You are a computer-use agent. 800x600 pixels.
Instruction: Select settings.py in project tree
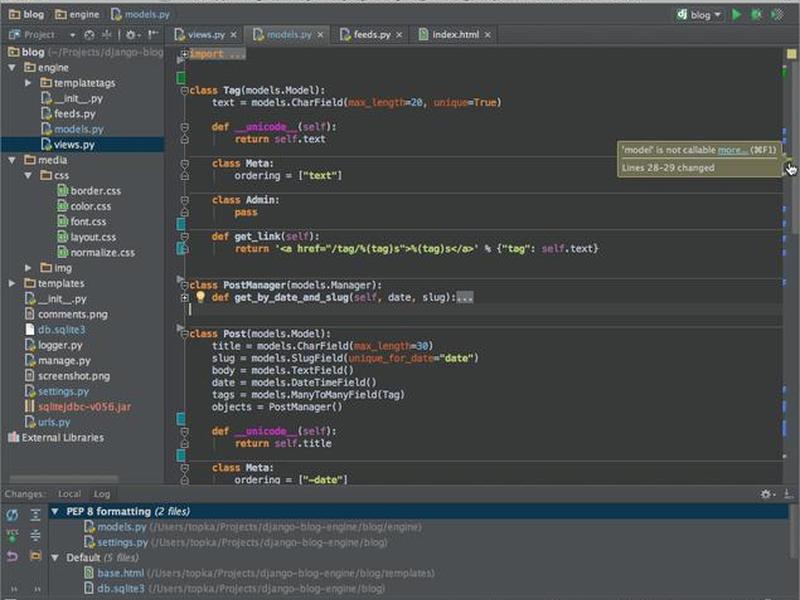pos(57,391)
